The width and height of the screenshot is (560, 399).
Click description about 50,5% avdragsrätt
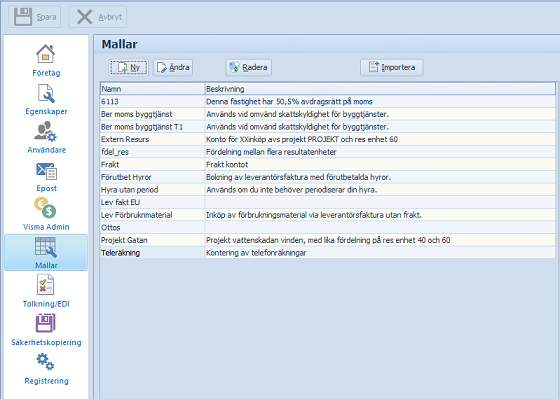tap(289, 102)
